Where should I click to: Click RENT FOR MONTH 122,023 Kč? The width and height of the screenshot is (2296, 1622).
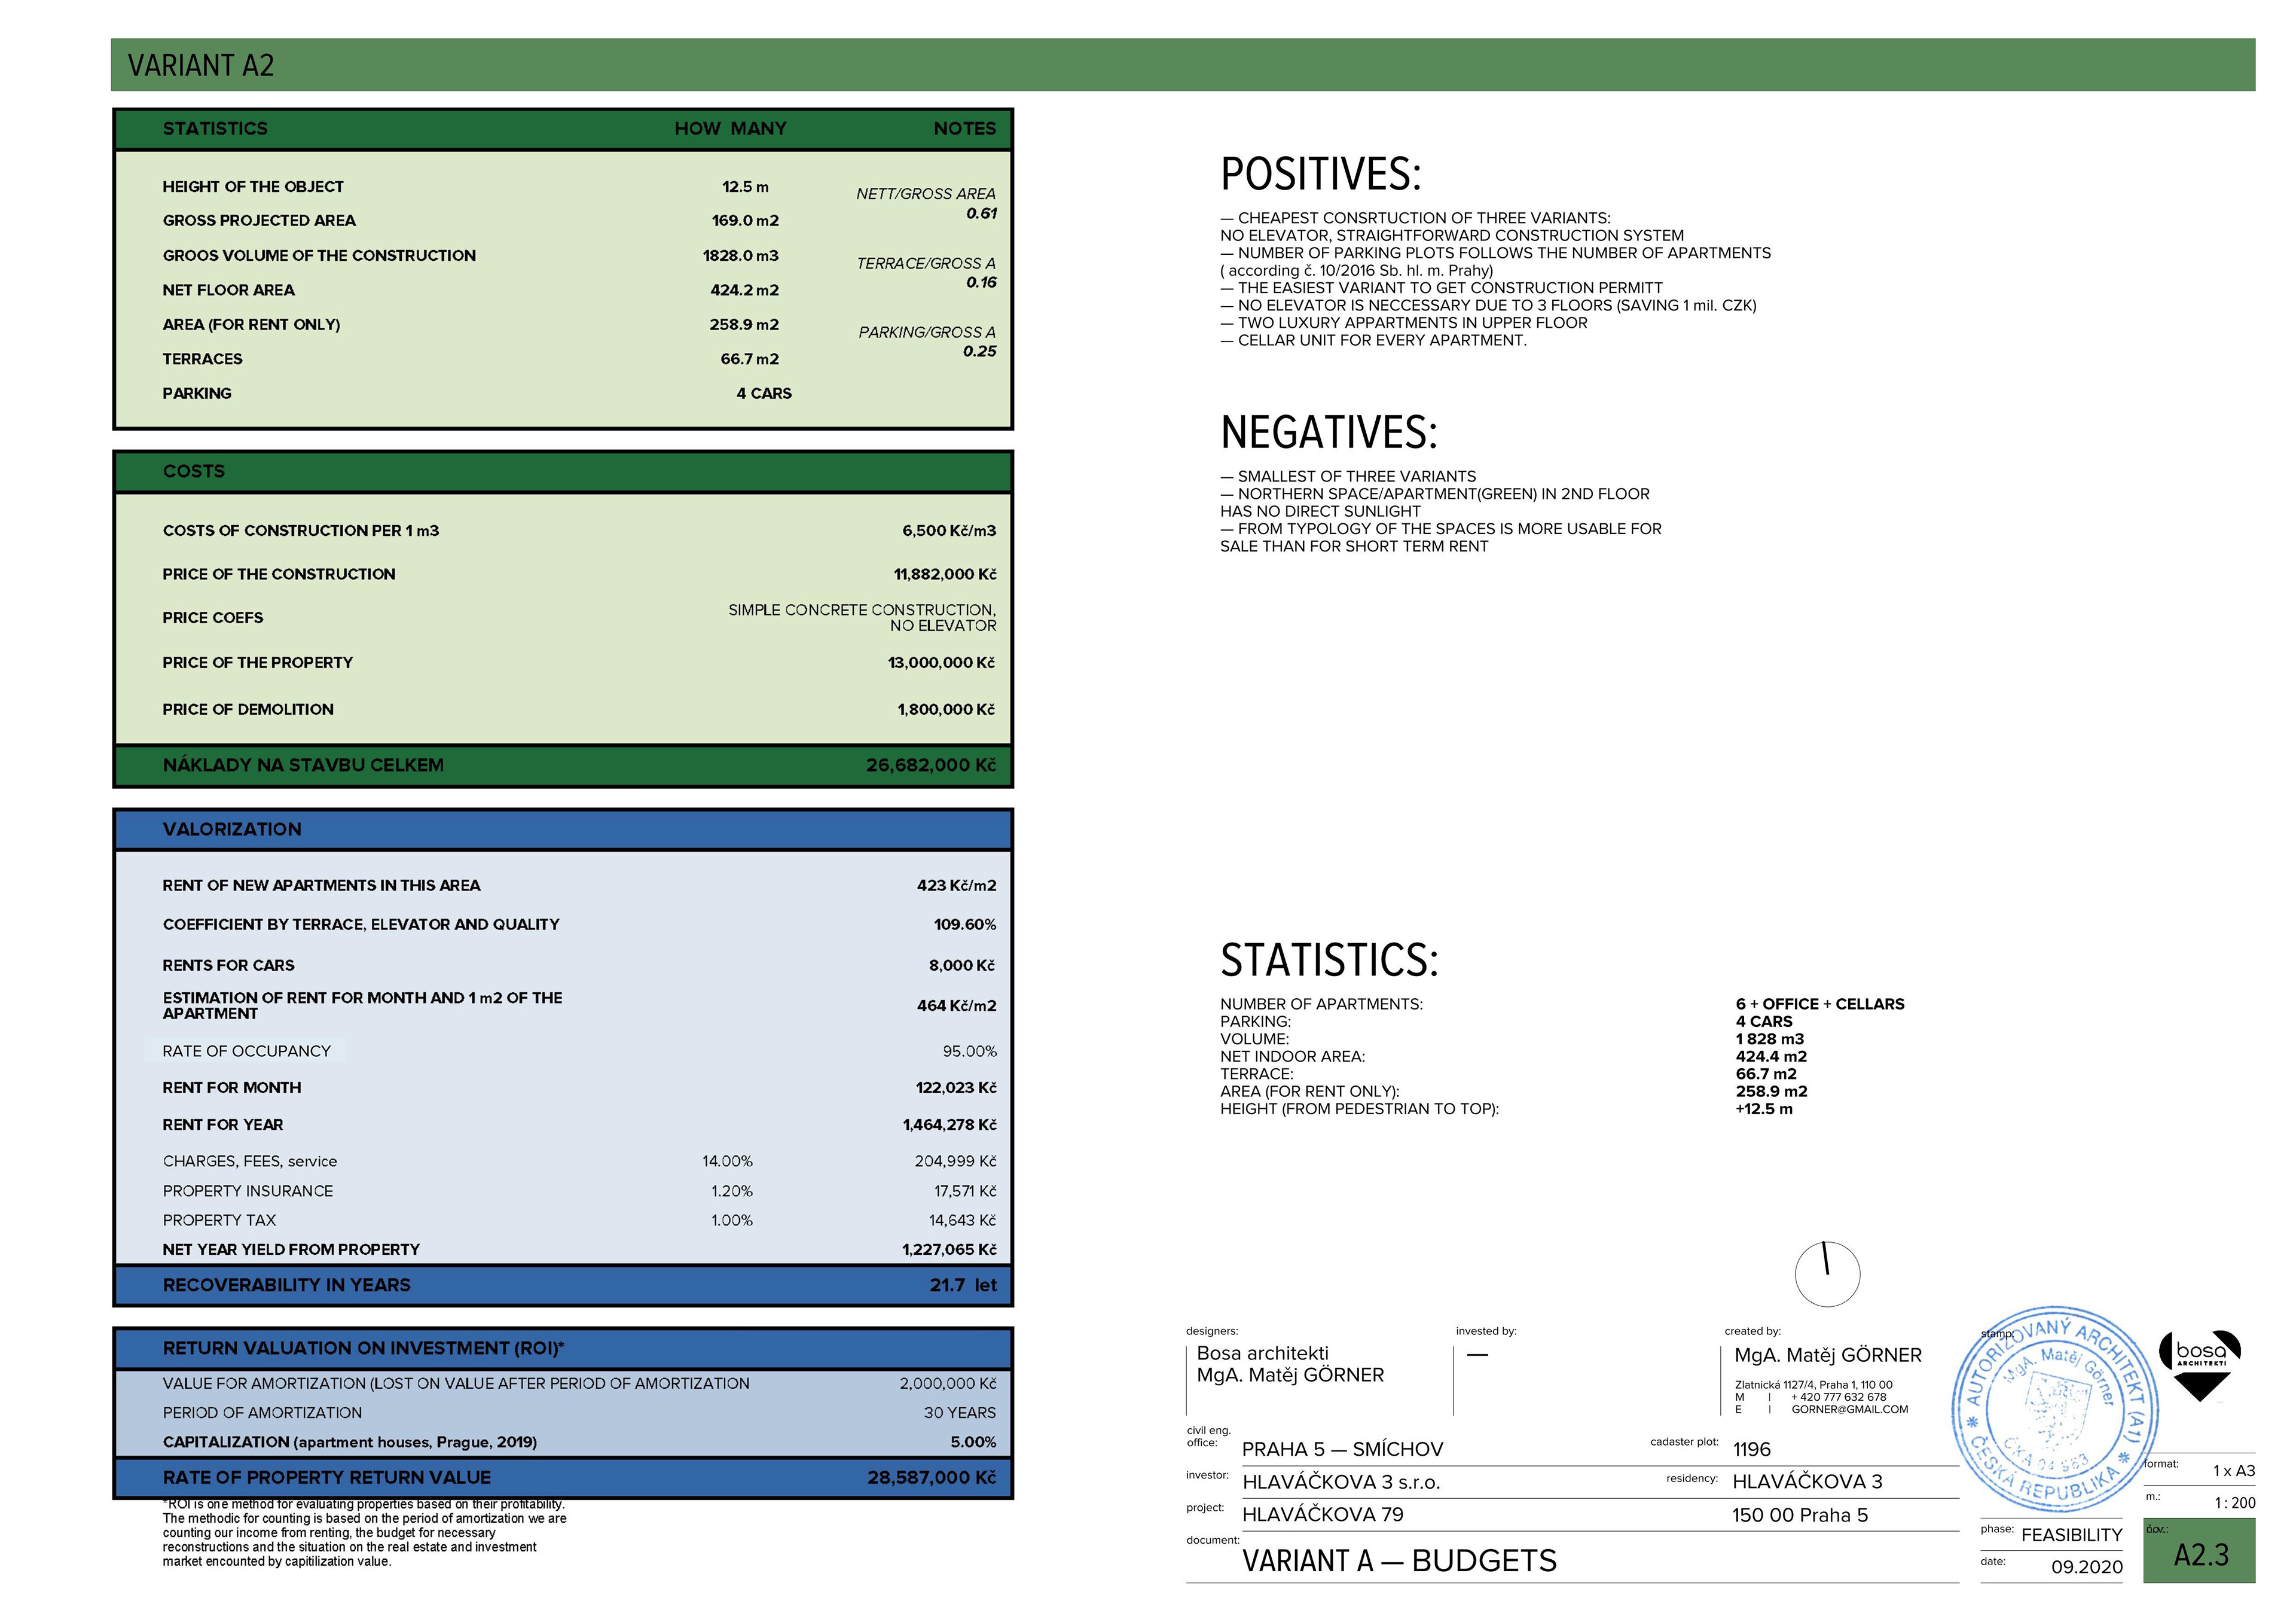pos(956,1087)
